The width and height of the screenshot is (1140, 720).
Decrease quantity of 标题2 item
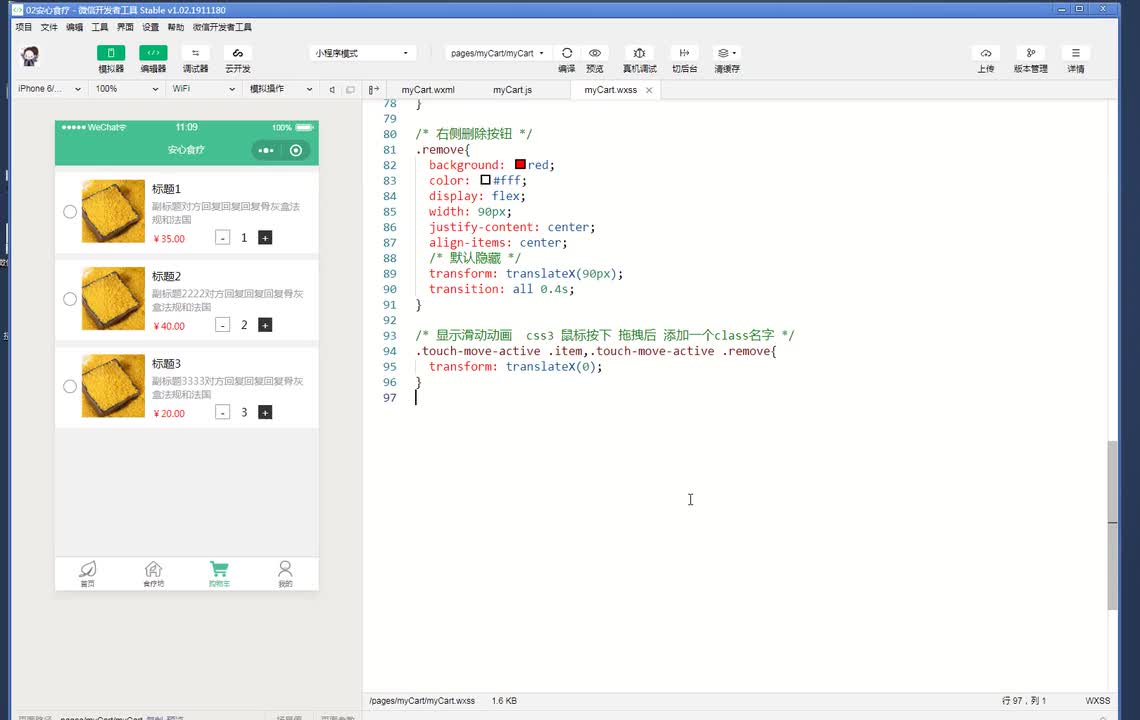(222, 325)
